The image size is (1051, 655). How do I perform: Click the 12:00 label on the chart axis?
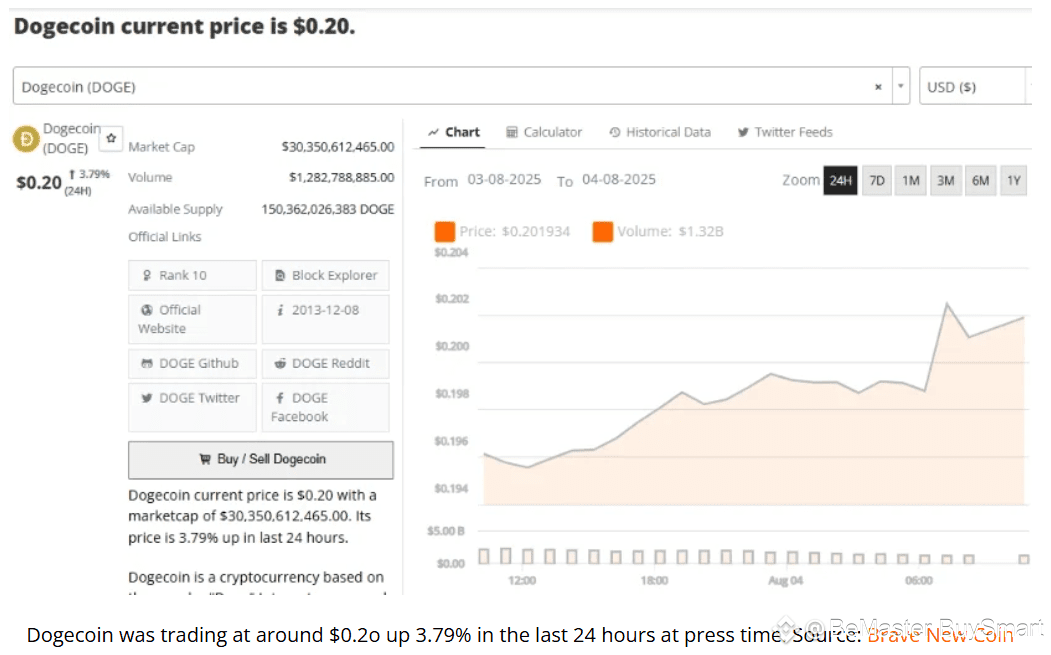(x=521, y=581)
